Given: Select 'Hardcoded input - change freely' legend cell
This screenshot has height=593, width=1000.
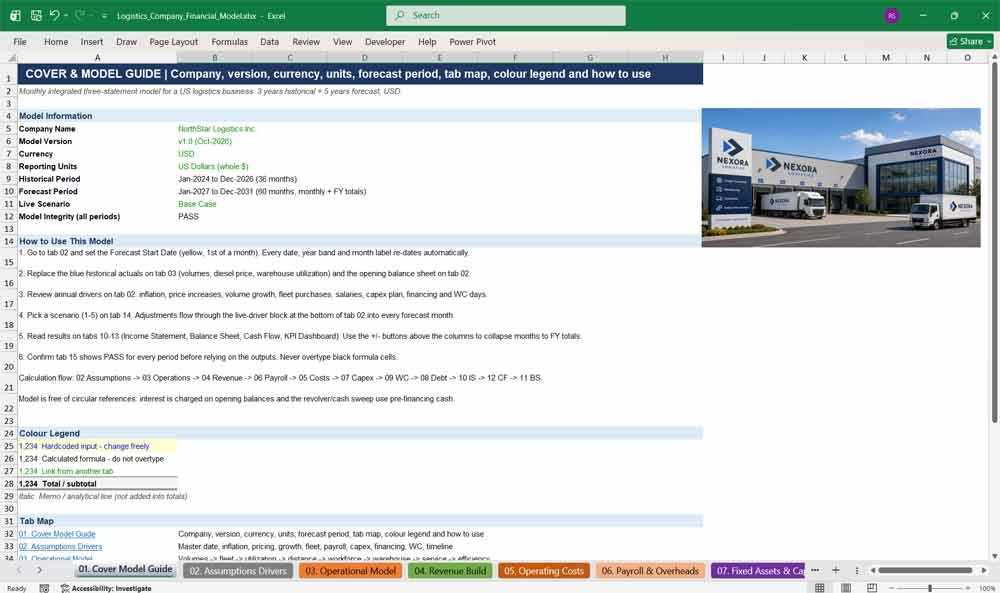Looking at the screenshot, I should (97, 446).
